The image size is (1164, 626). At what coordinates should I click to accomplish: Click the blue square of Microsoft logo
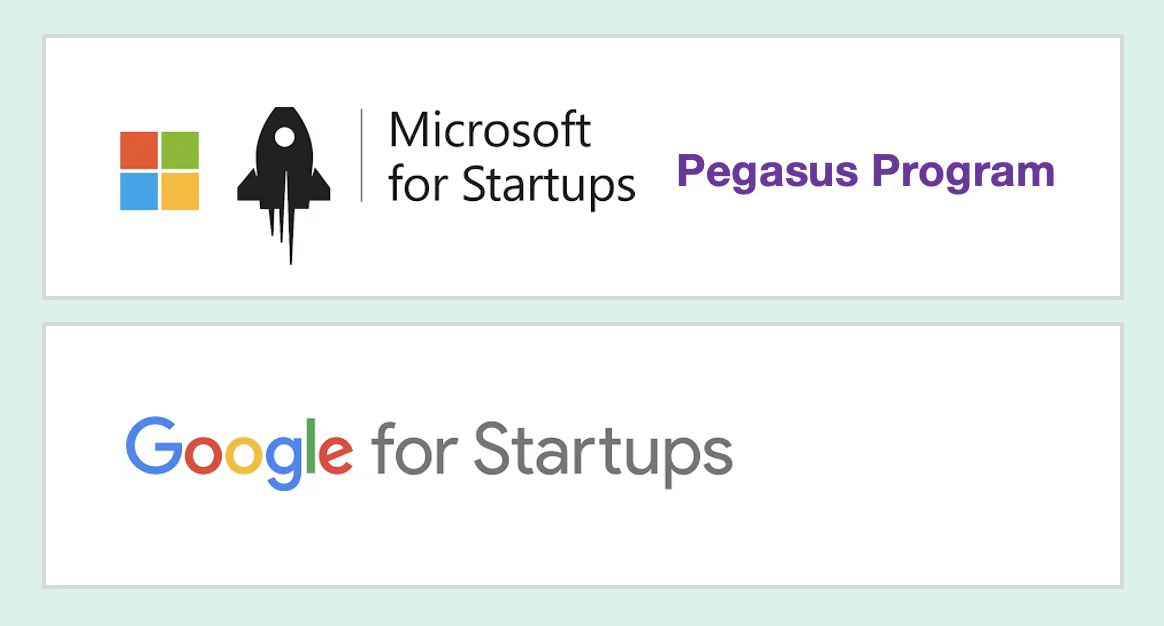[x=139, y=191]
